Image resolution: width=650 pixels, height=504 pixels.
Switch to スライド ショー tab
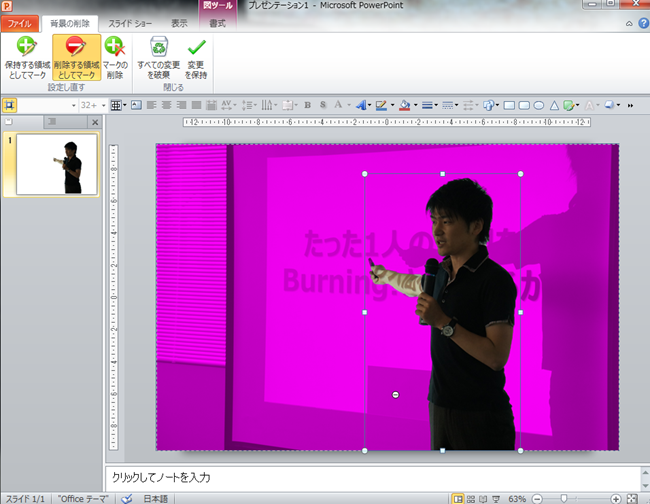pyautogui.click(x=133, y=22)
